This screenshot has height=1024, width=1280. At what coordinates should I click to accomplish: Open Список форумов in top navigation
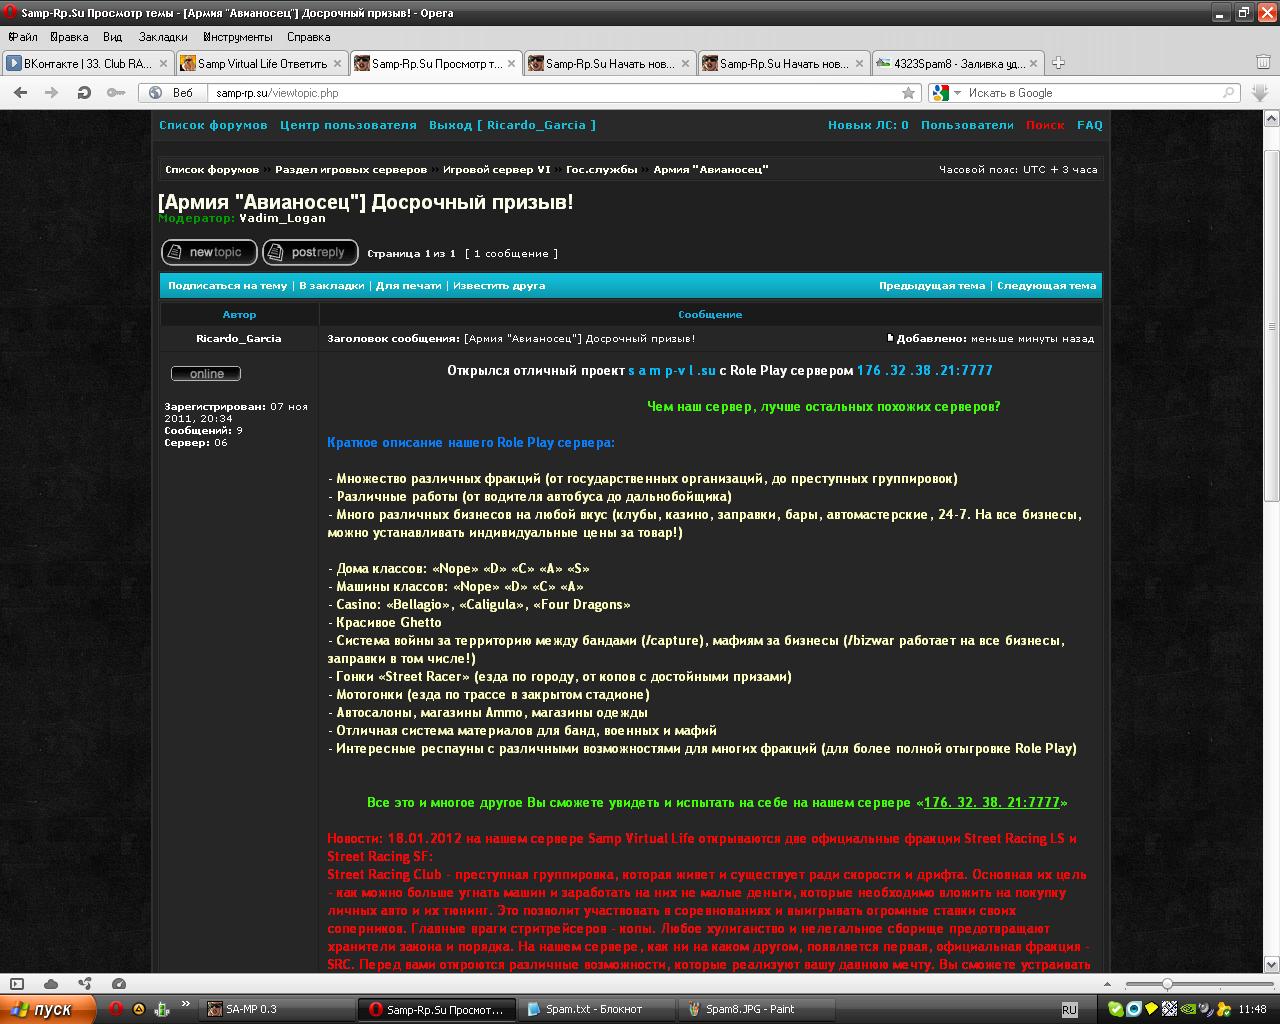click(213, 125)
